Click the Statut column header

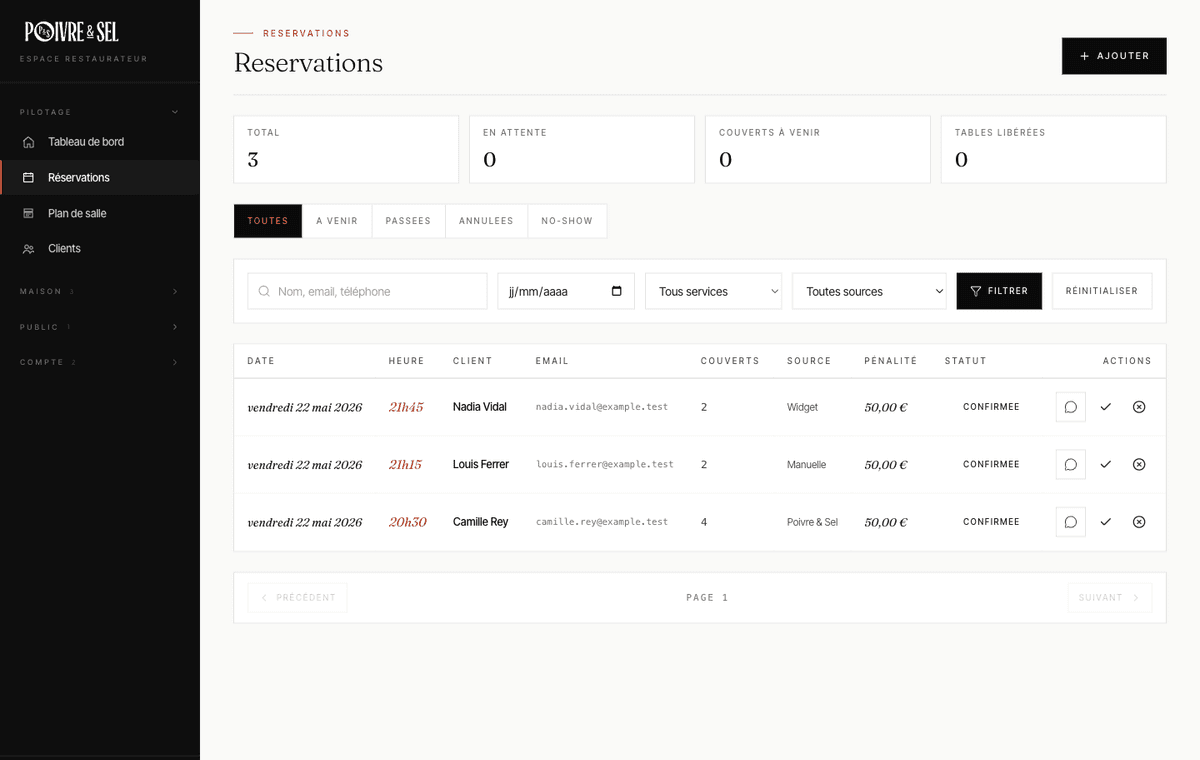[966, 361]
